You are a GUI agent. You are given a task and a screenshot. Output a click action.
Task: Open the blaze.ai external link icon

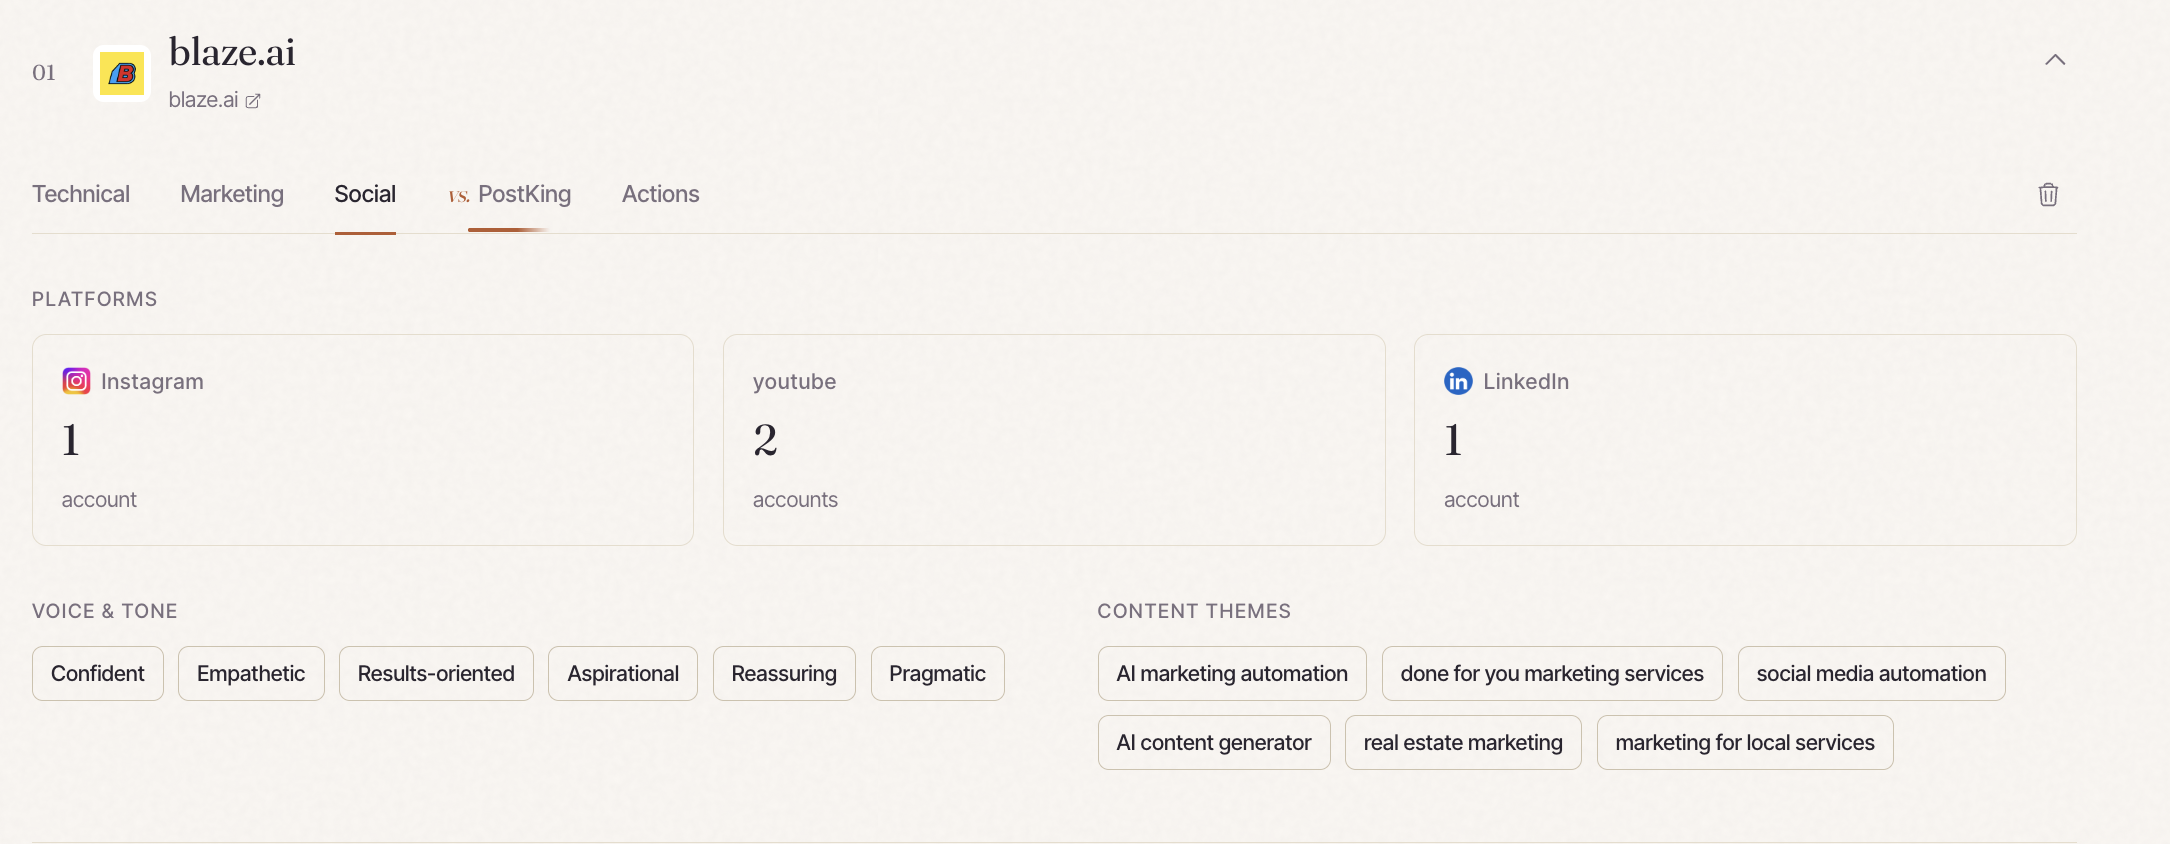(x=253, y=101)
